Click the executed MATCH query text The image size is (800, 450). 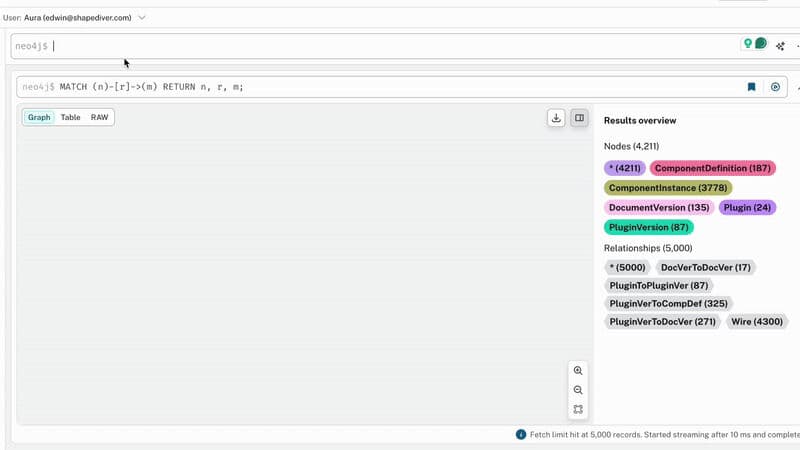[152, 87]
